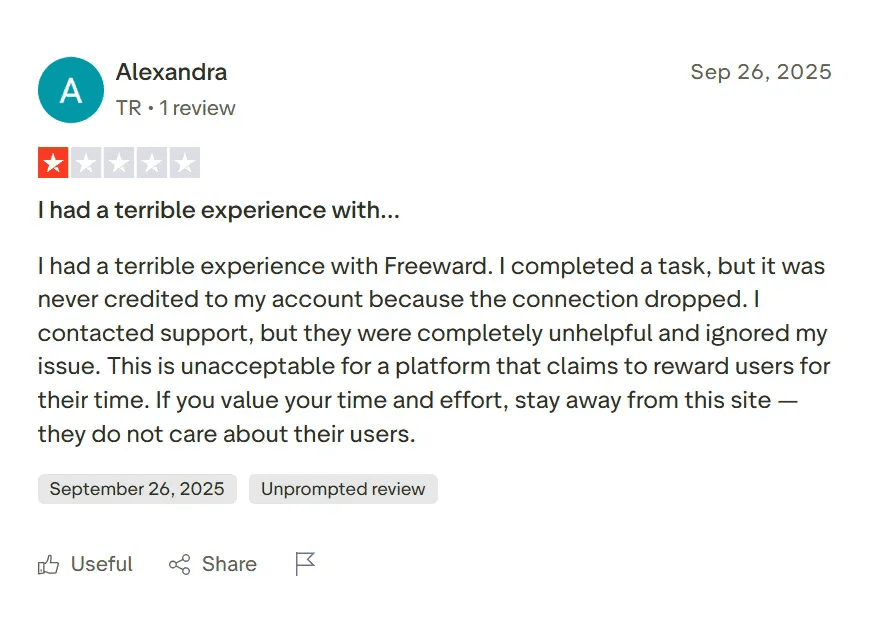Click the 'September 26, 2025' date tag
This screenshot has height=627, width=870.
coord(137,489)
